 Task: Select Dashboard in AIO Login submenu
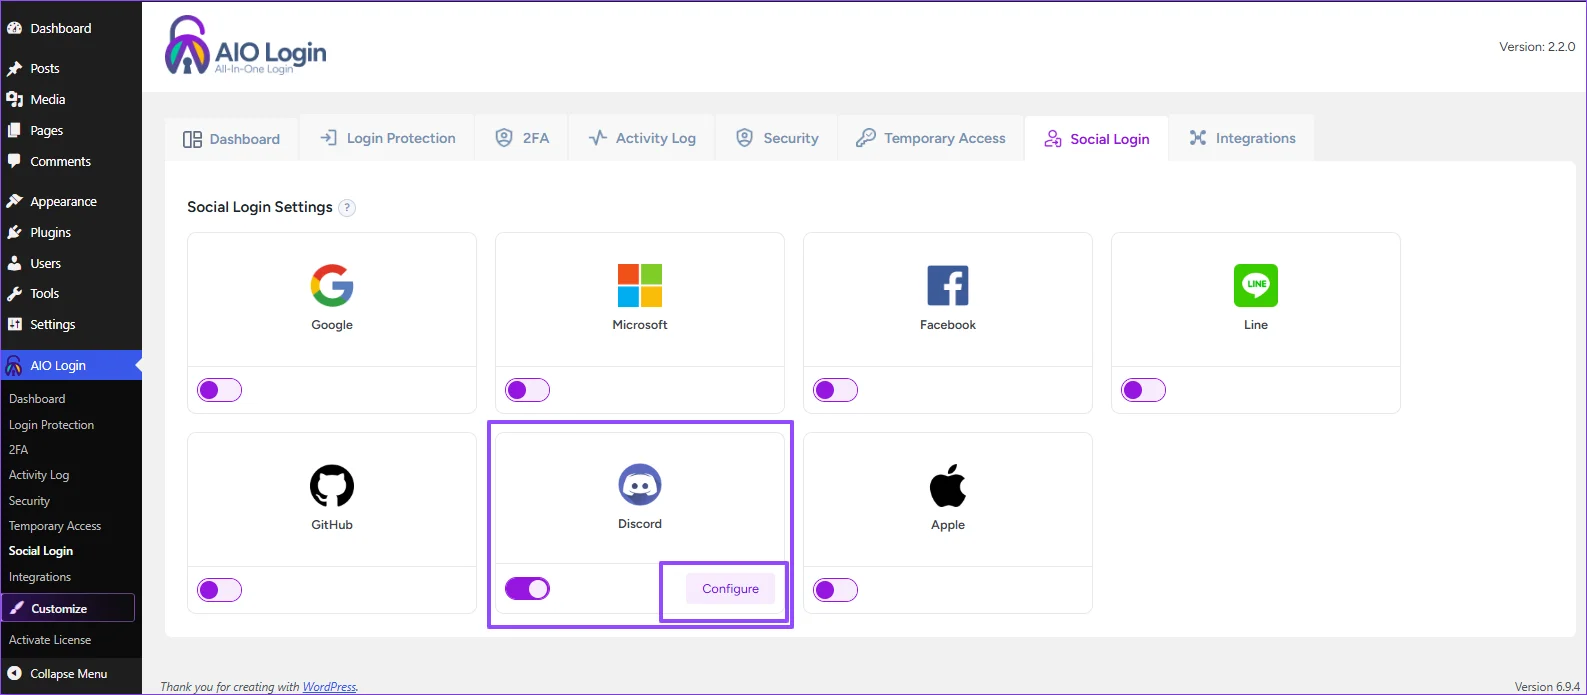tap(37, 399)
